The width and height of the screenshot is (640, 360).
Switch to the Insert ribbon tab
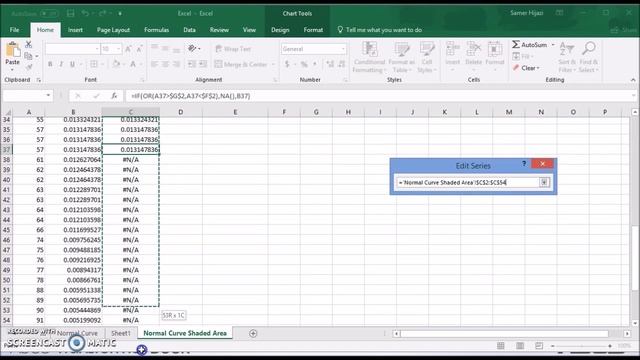click(x=75, y=30)
